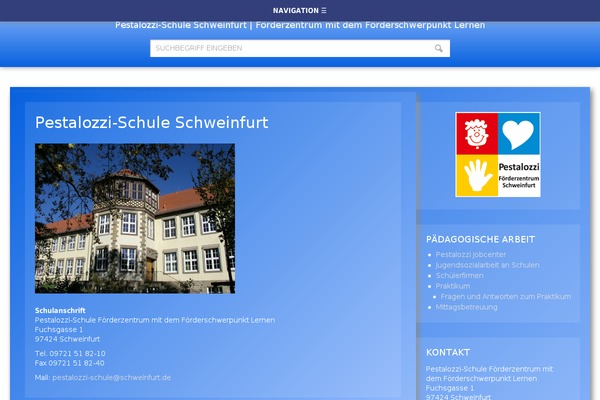
Task: Click the Fax 09721 51 82-40 line
Action: click(69, 363)
